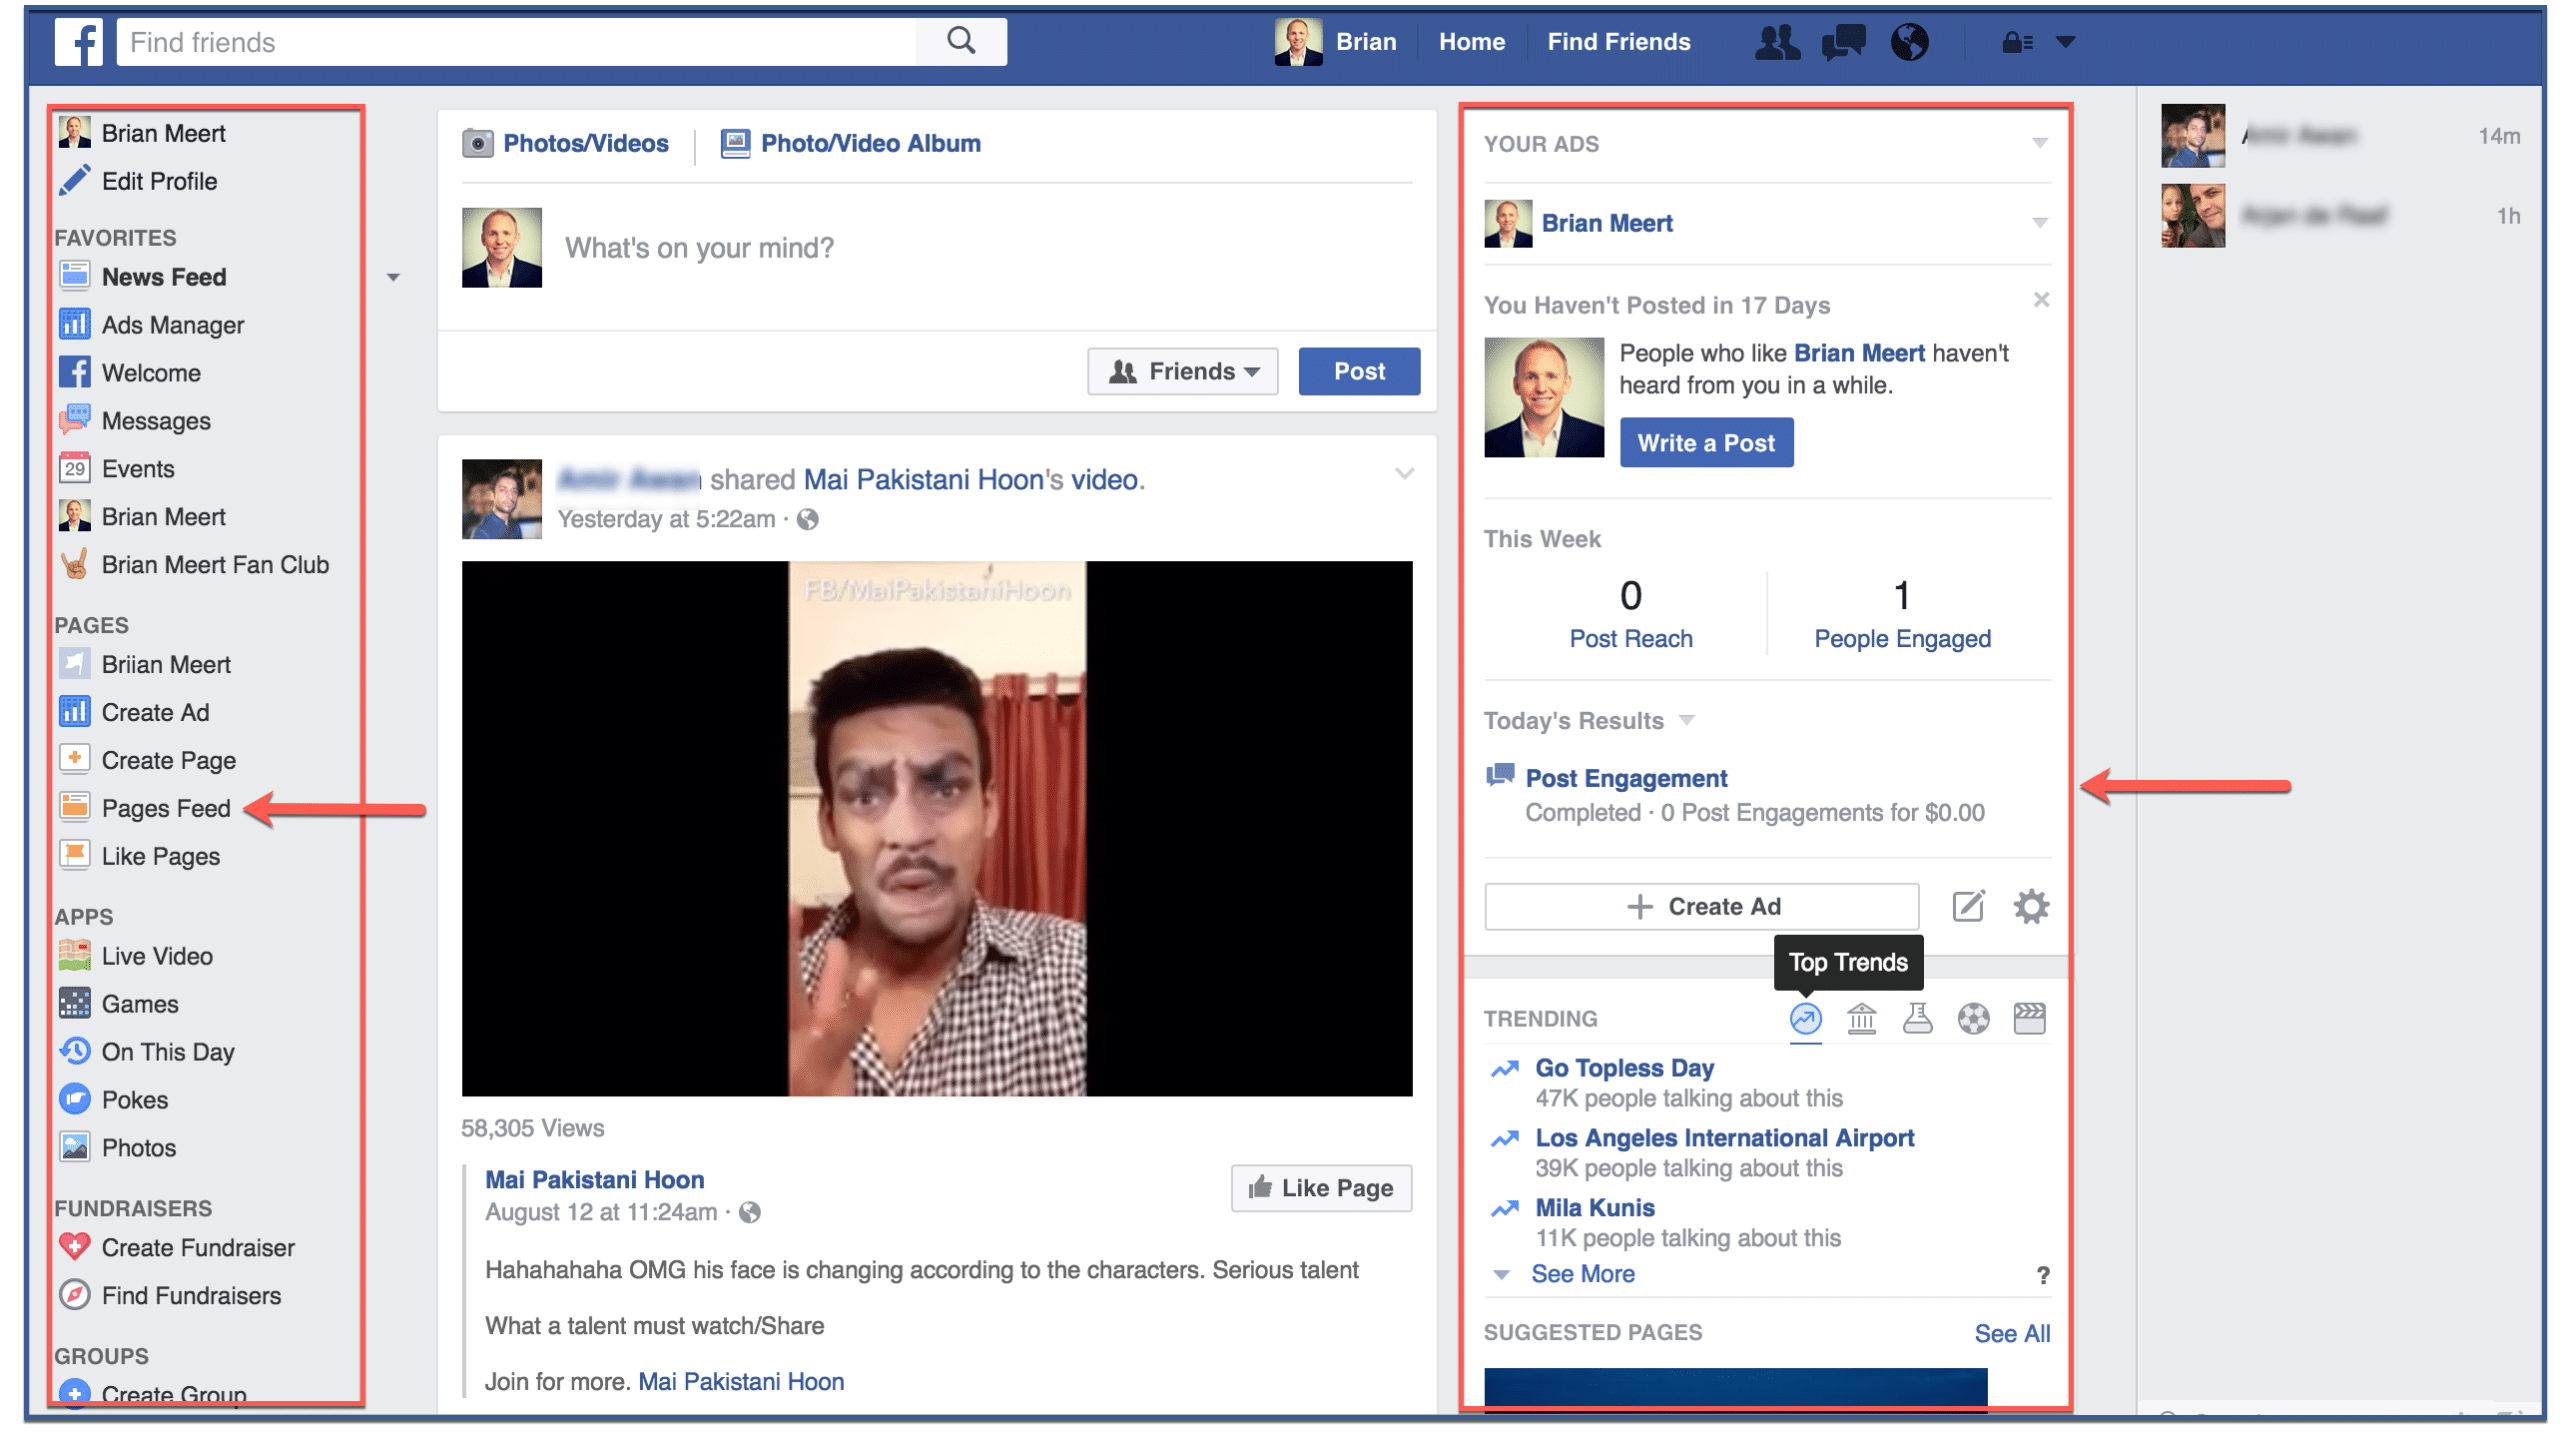Select the politics trending icon
The image size is (2560, 1435).
click(x=1860, y=1019)
